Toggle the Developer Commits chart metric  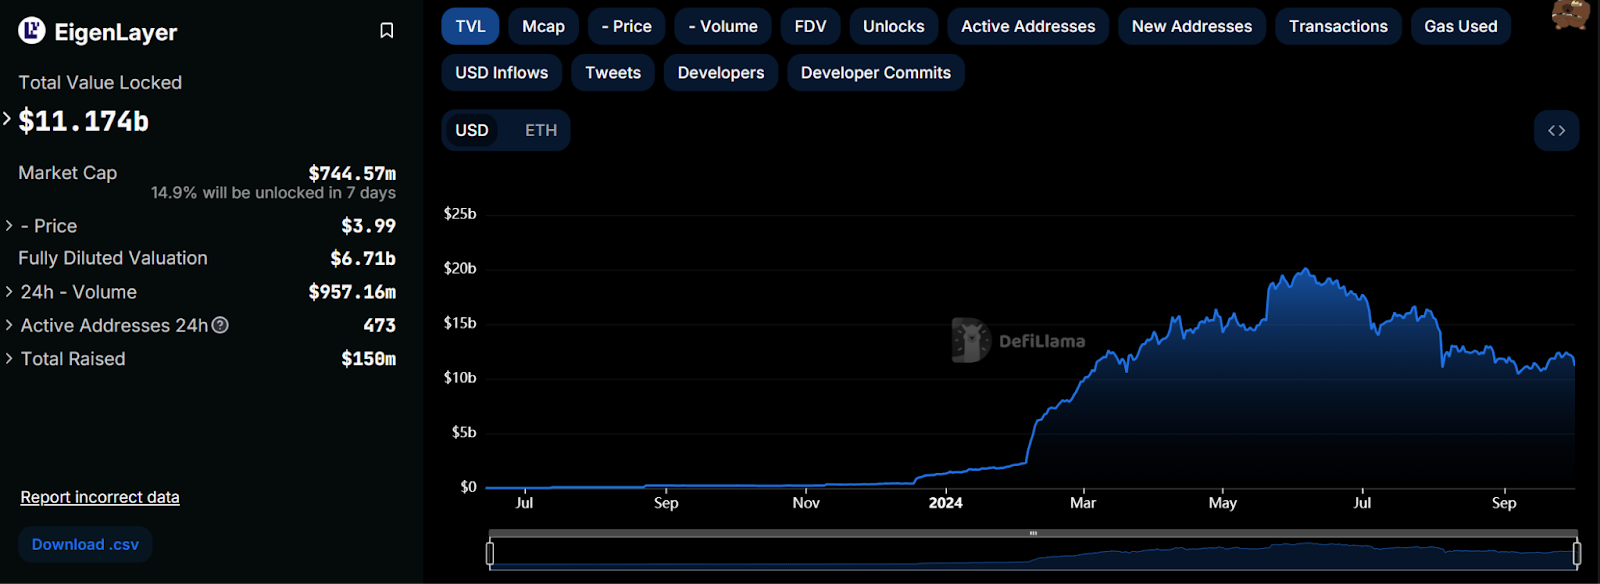[876, 73]
